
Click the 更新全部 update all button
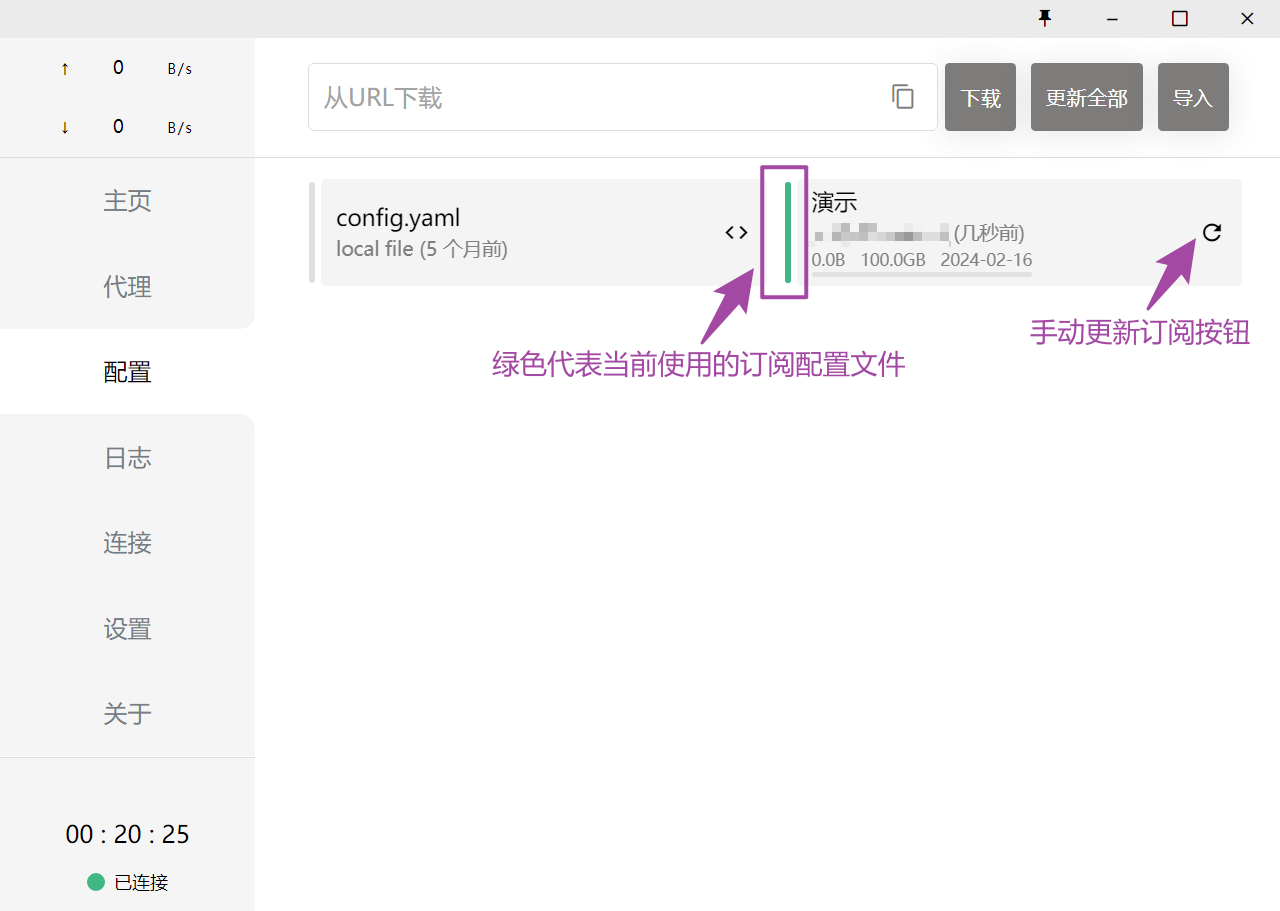point(1086,98)
